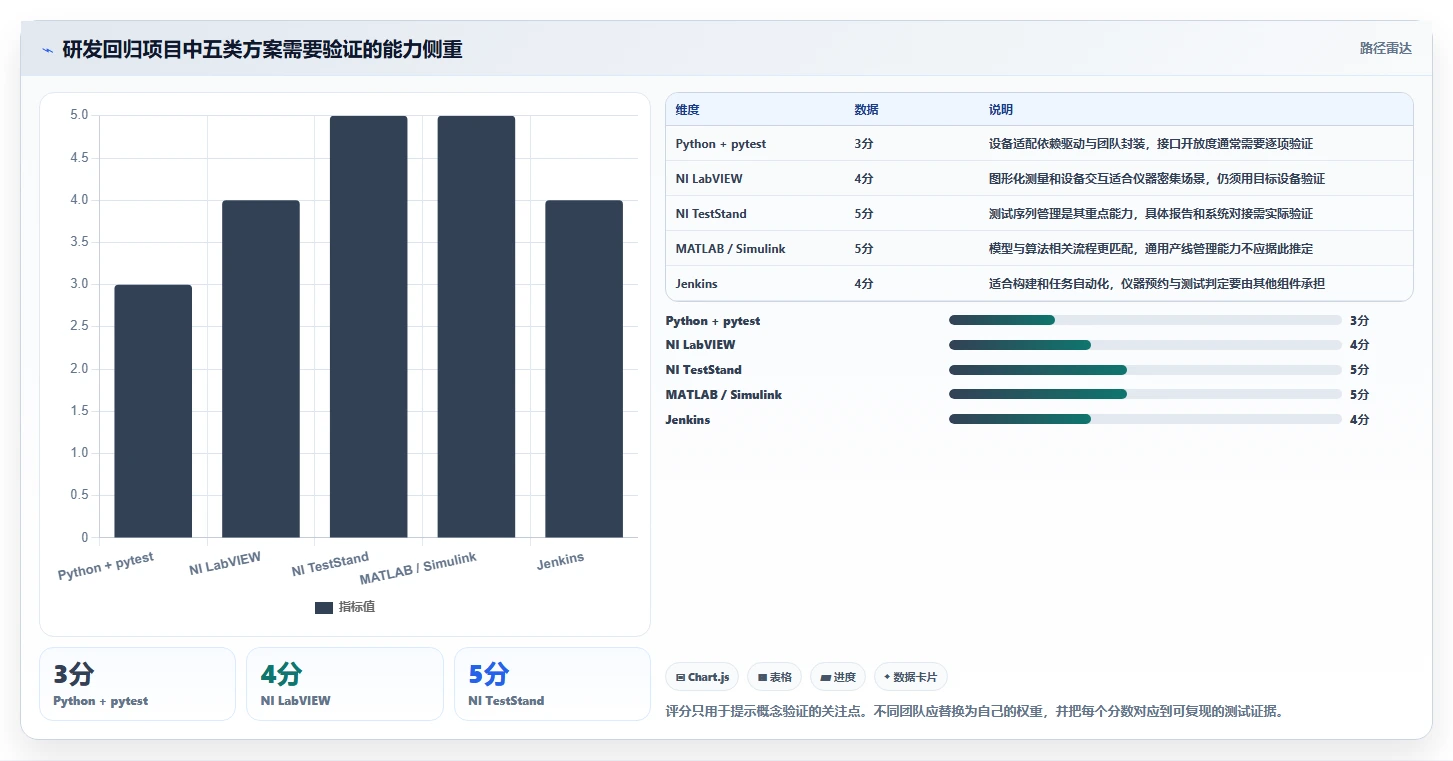The height and width of the screenshot is (761, 1453).
Task: Click the 3分 cell in the Python + pytest table row
Action: [864, 144]
